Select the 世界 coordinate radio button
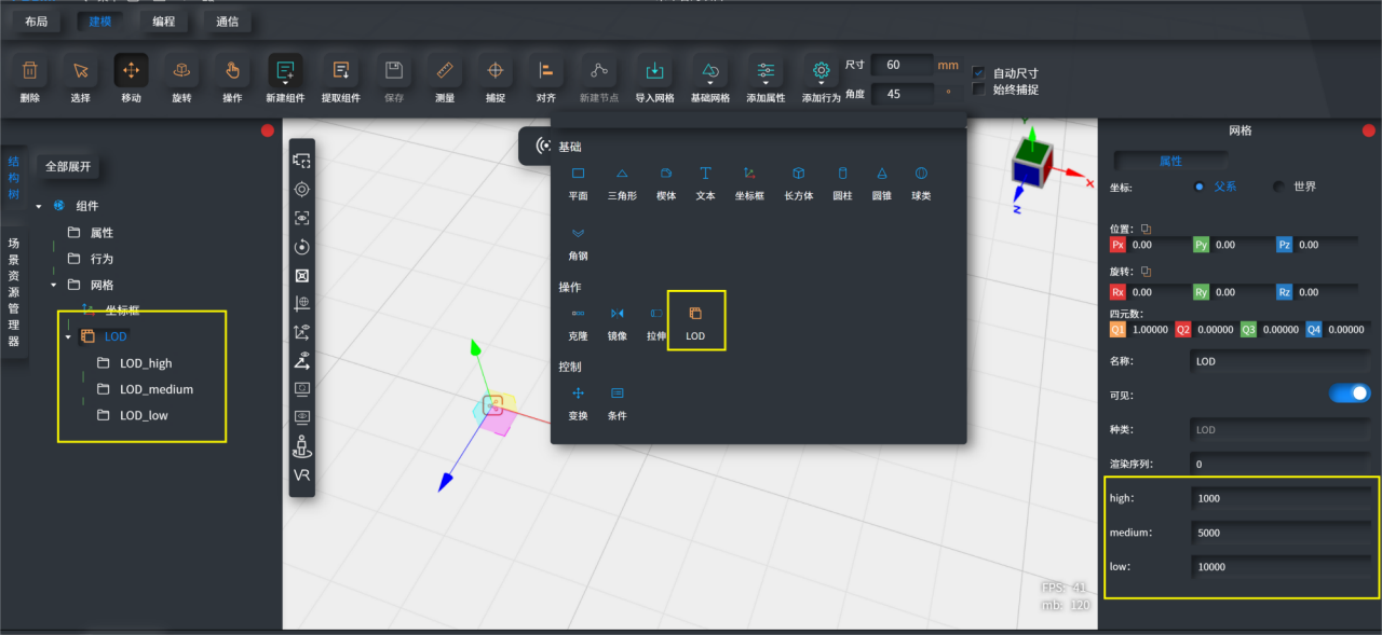Image resolution: width=1382 pixels, height=636 pixels. [x=1279, y=187]
